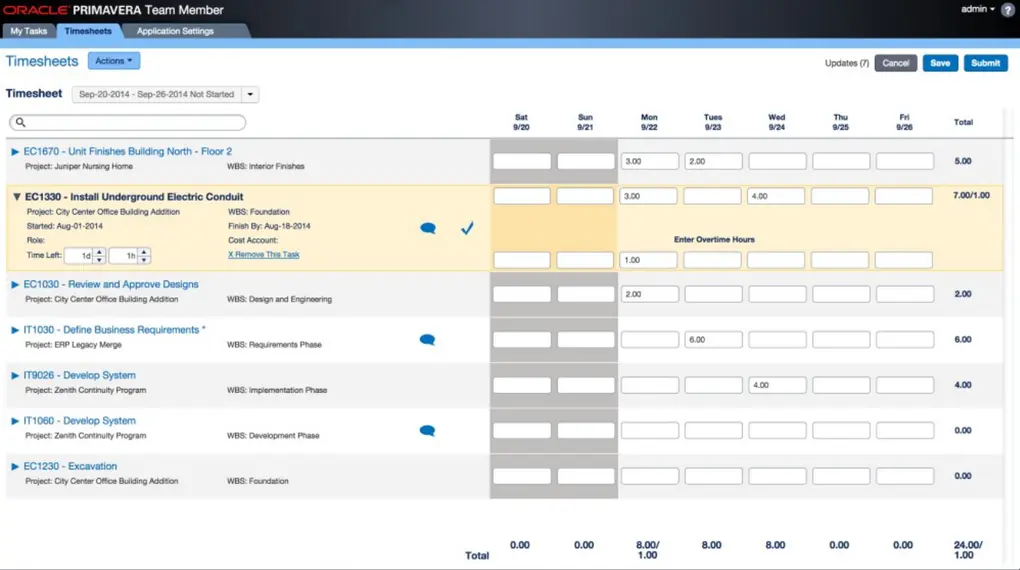
Task: Click EC1330 Monday regular hours 3.00
Action: (648, 196)
